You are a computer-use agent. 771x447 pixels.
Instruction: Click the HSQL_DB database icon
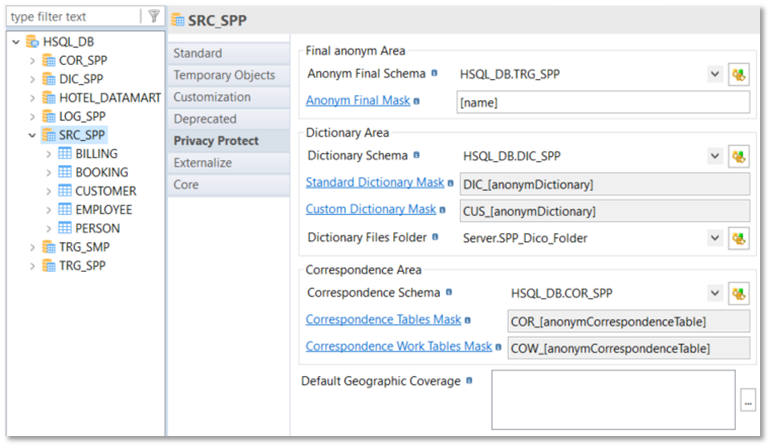pos(32,42)
